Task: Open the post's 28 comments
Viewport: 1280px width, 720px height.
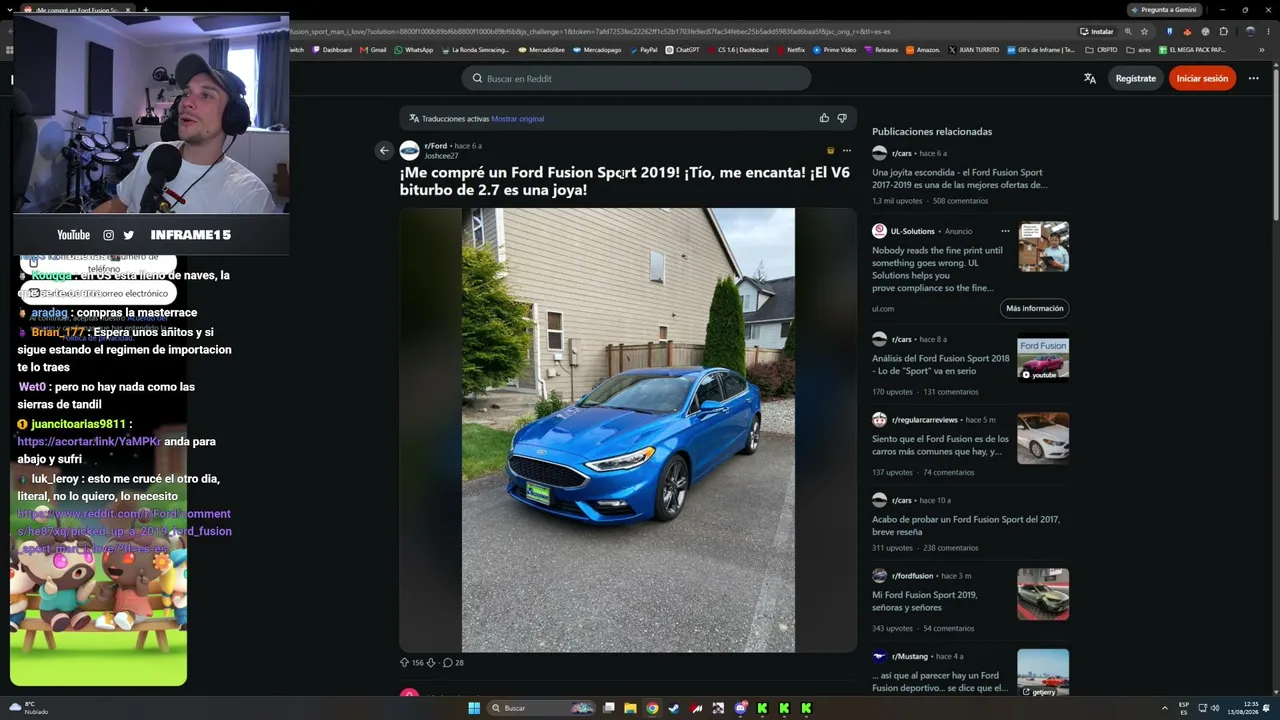Action: point(453,662)
